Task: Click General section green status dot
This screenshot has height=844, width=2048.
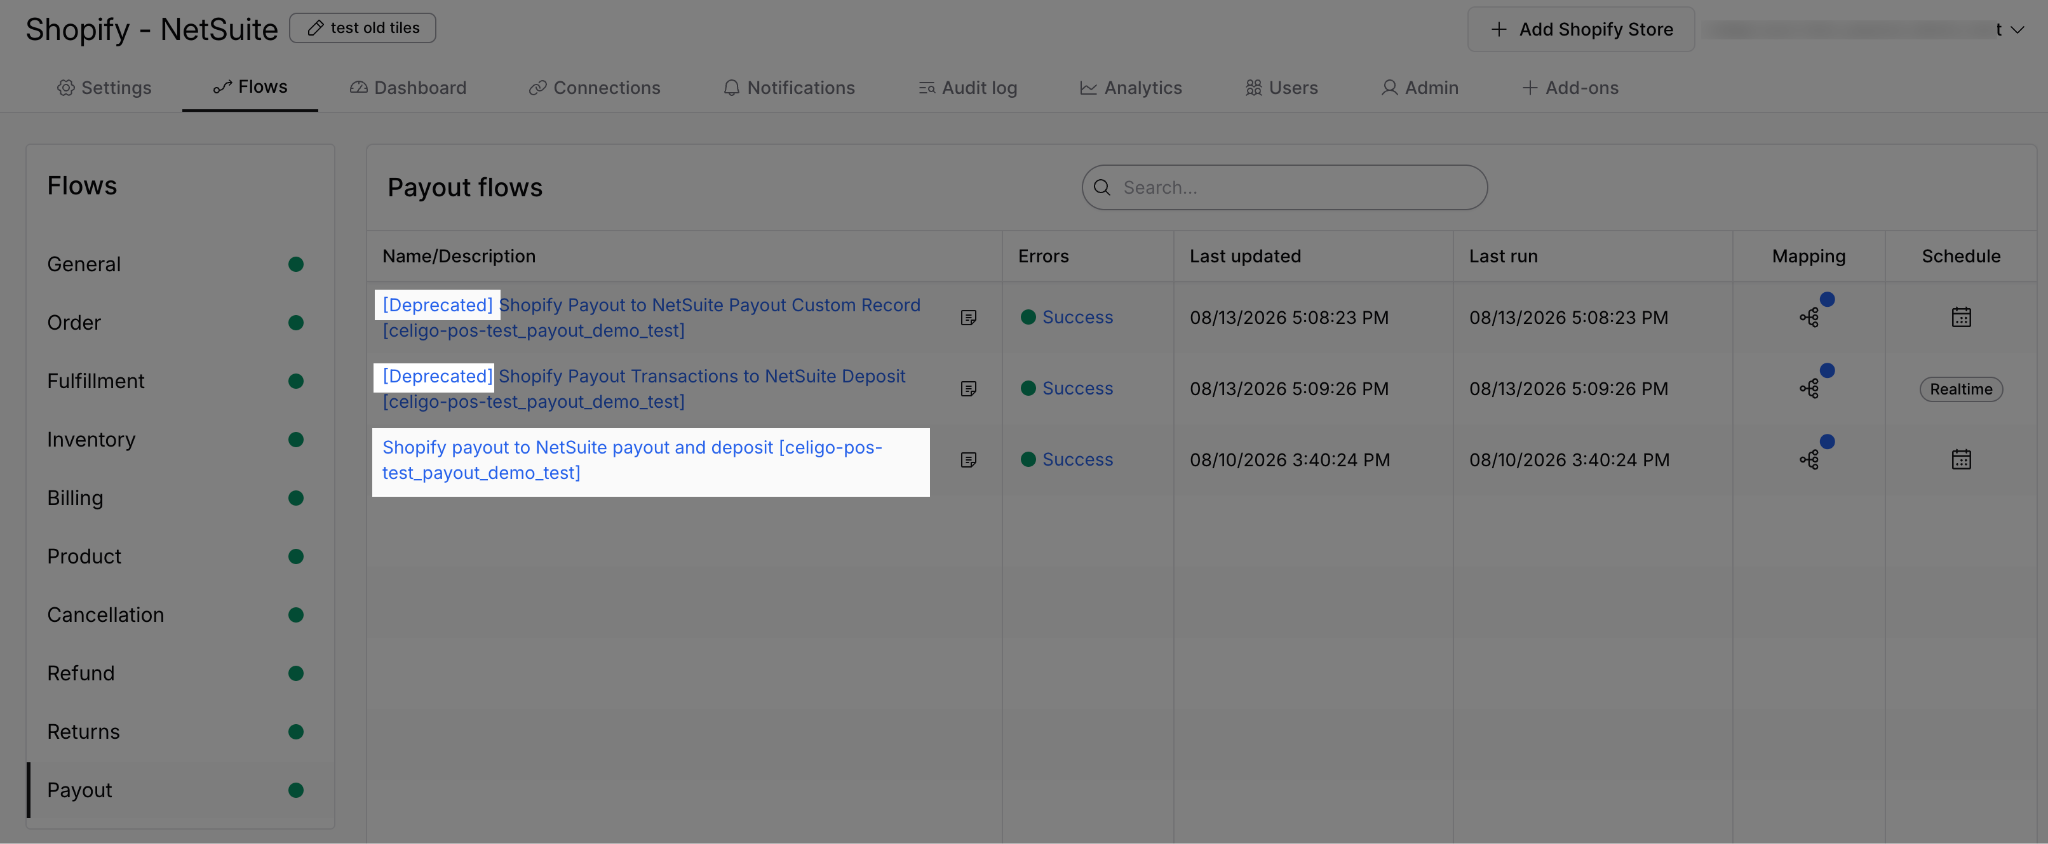Action: (x=296, y=264)
